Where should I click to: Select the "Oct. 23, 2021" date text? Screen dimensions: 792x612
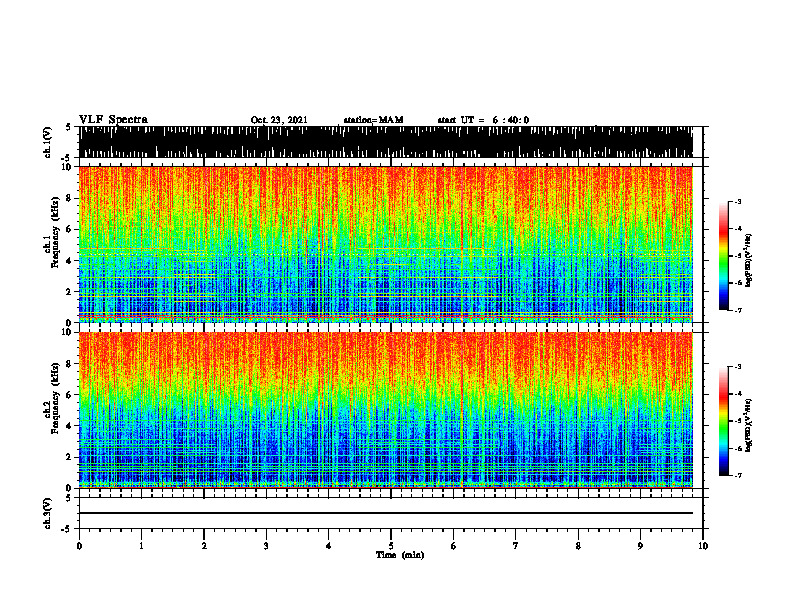[x=279, y=120]
